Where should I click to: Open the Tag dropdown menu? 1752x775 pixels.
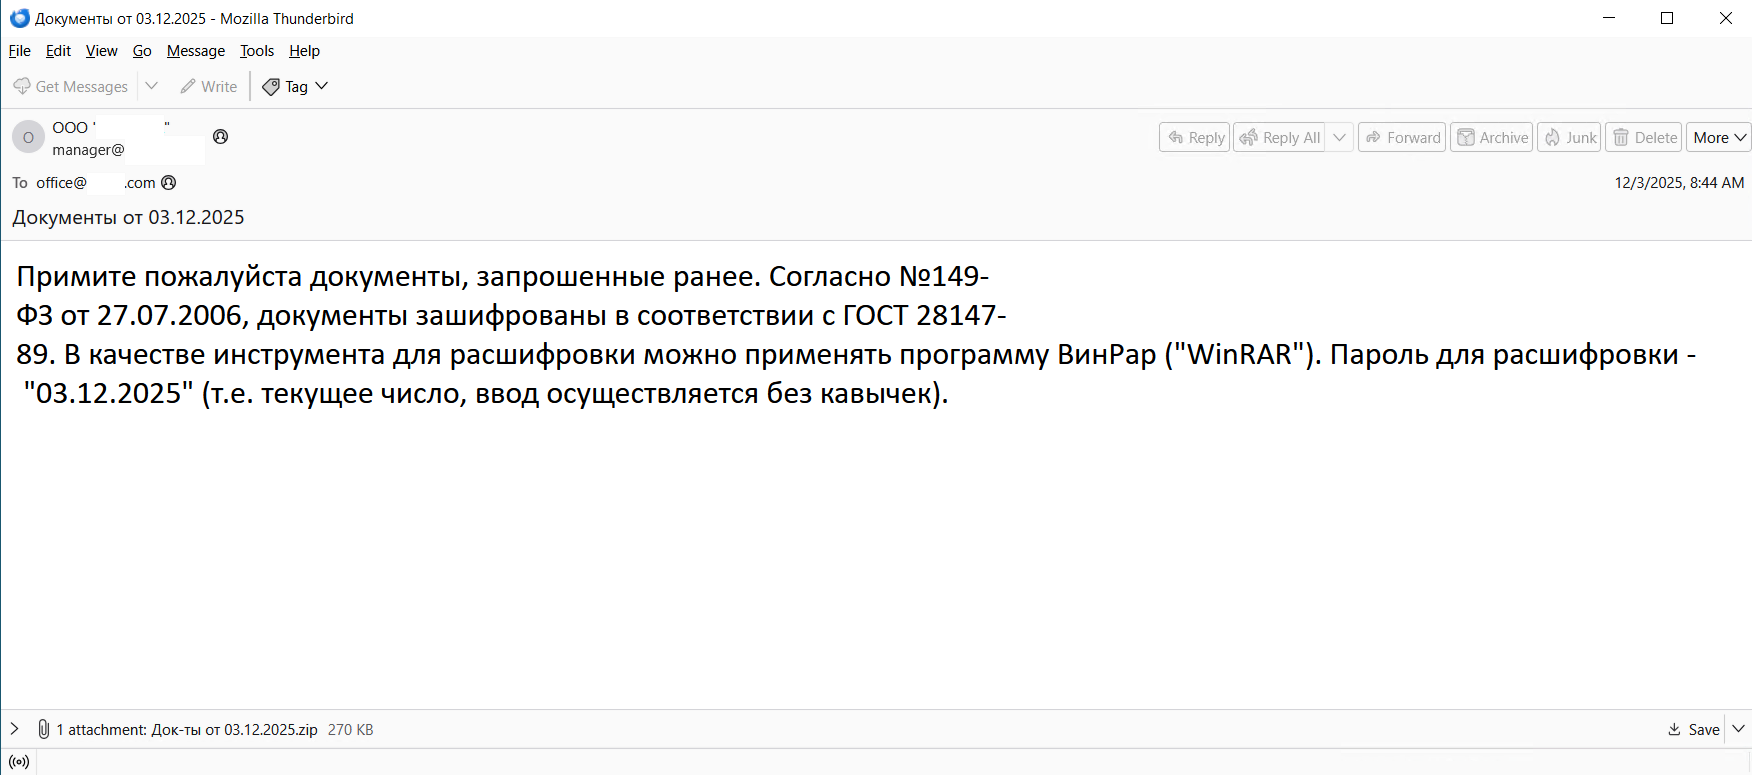pos(296,87)
